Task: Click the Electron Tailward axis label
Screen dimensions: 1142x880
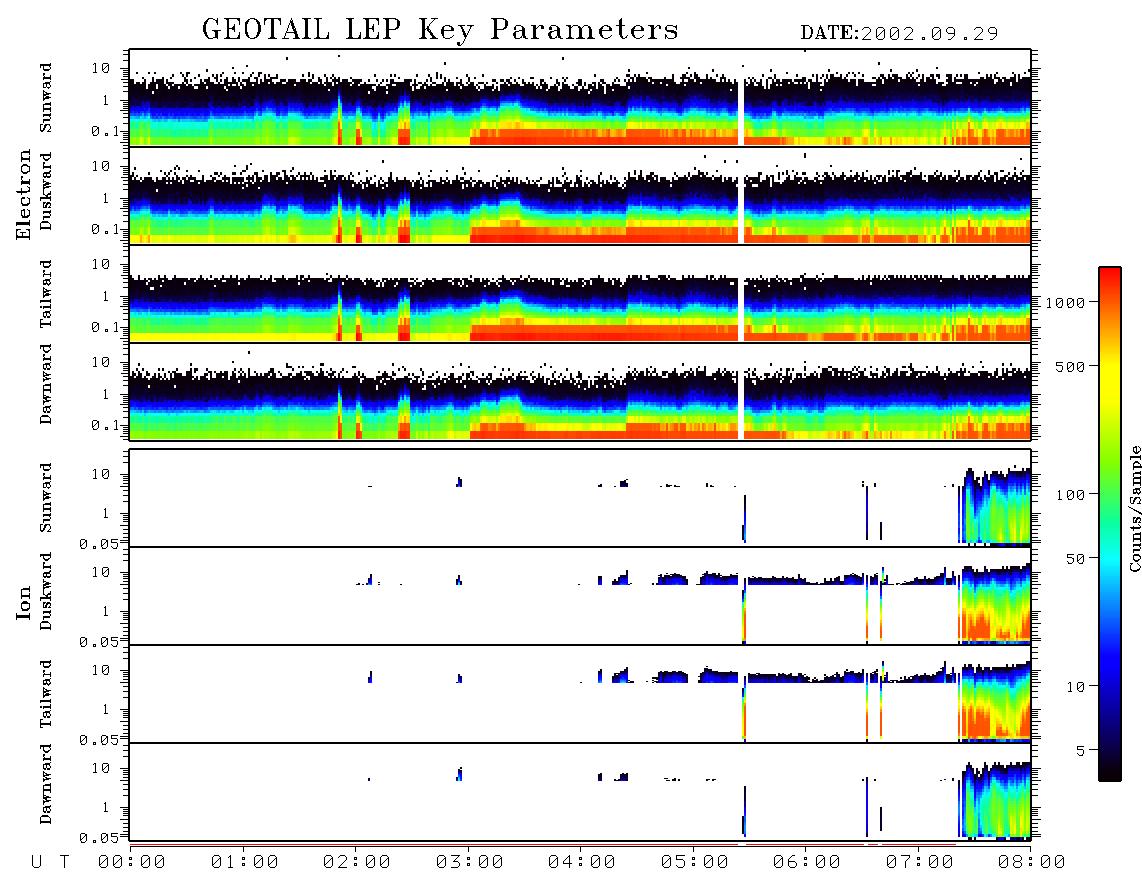Action: point(46,294)
